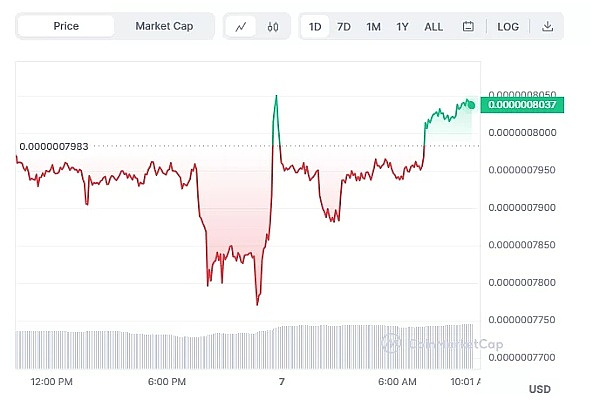Select the 1D time range

click(315, 27)
